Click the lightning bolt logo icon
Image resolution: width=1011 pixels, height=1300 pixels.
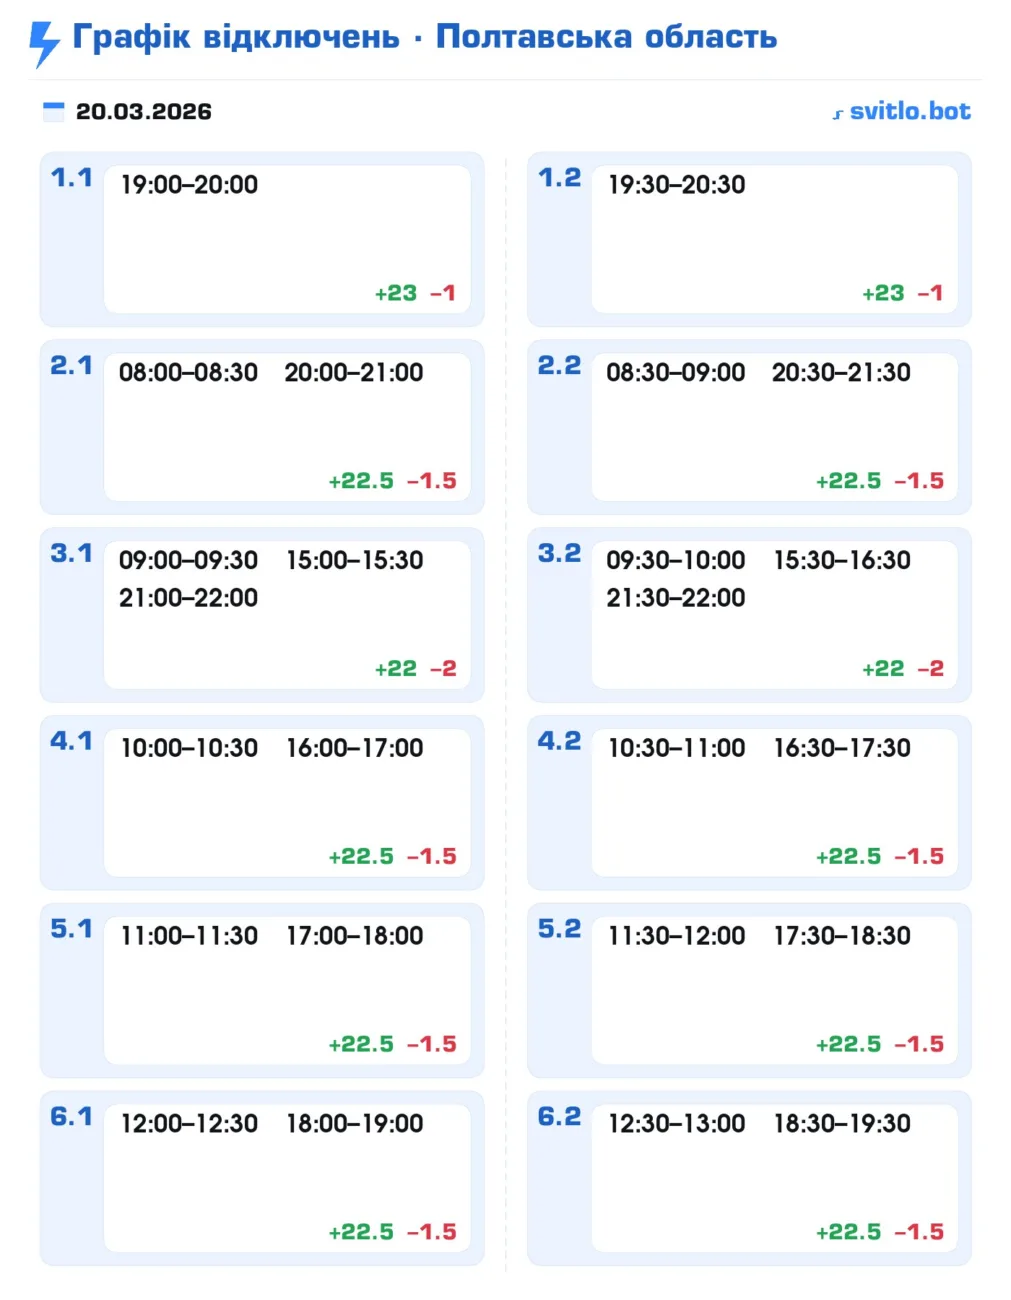click(x=44, y=42)
